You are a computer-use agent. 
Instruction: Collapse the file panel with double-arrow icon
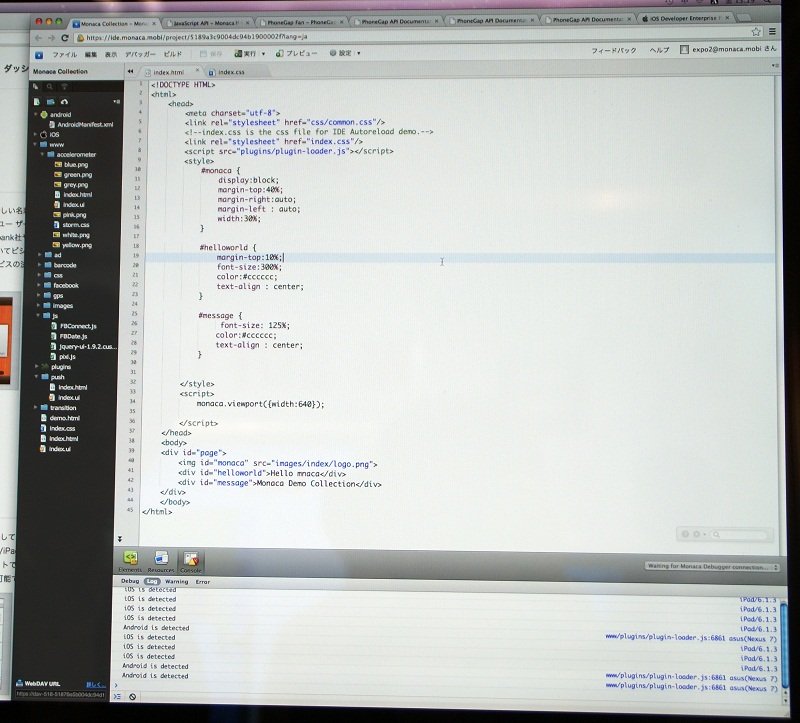(131, 72)
